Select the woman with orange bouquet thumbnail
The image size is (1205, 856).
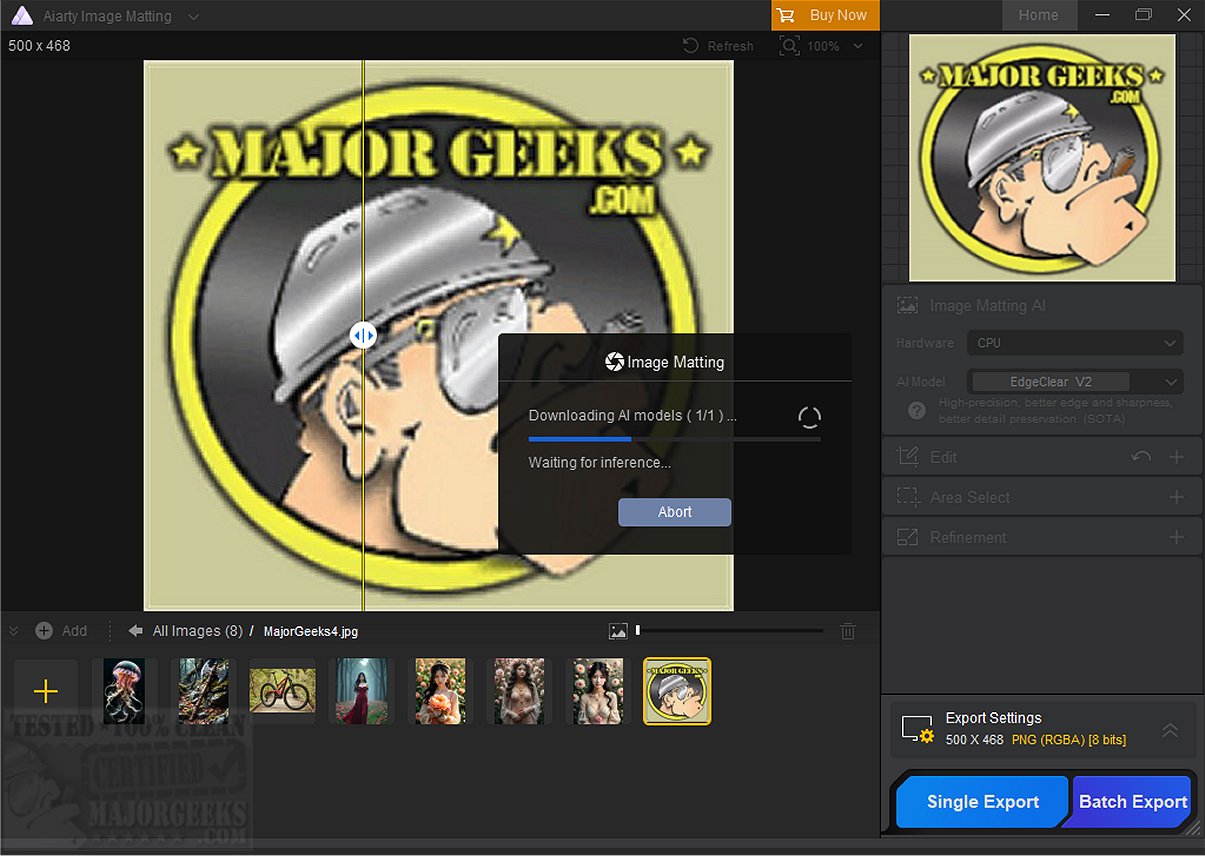[440, 691]
